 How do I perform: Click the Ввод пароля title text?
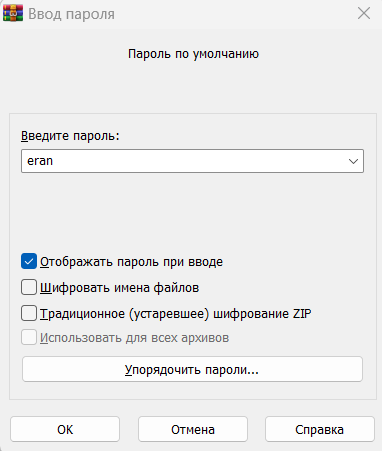coord(71,14)
